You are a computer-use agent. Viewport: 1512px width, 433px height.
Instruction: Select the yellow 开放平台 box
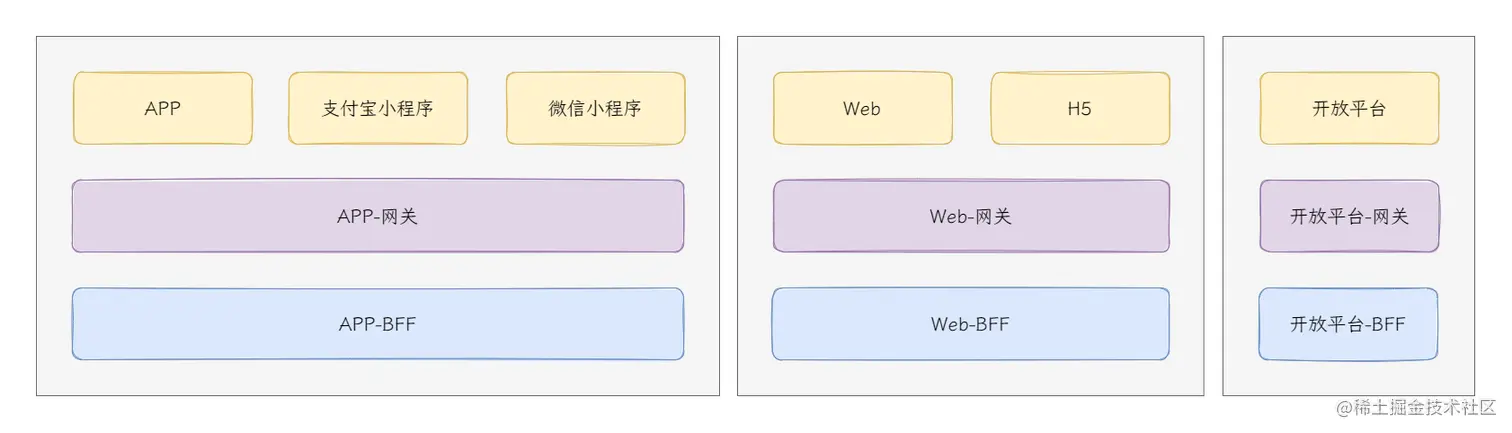click(1349, 108)
